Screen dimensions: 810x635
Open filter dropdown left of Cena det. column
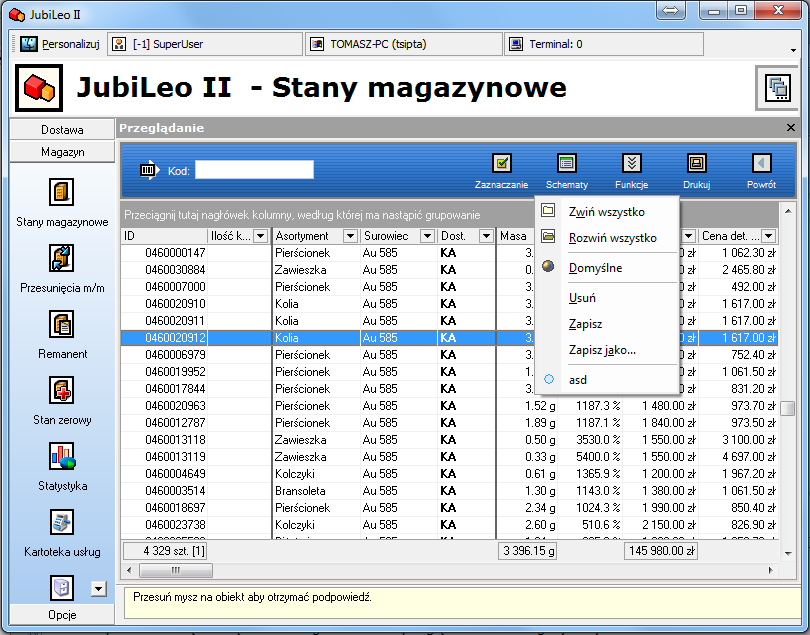(689, 236)
